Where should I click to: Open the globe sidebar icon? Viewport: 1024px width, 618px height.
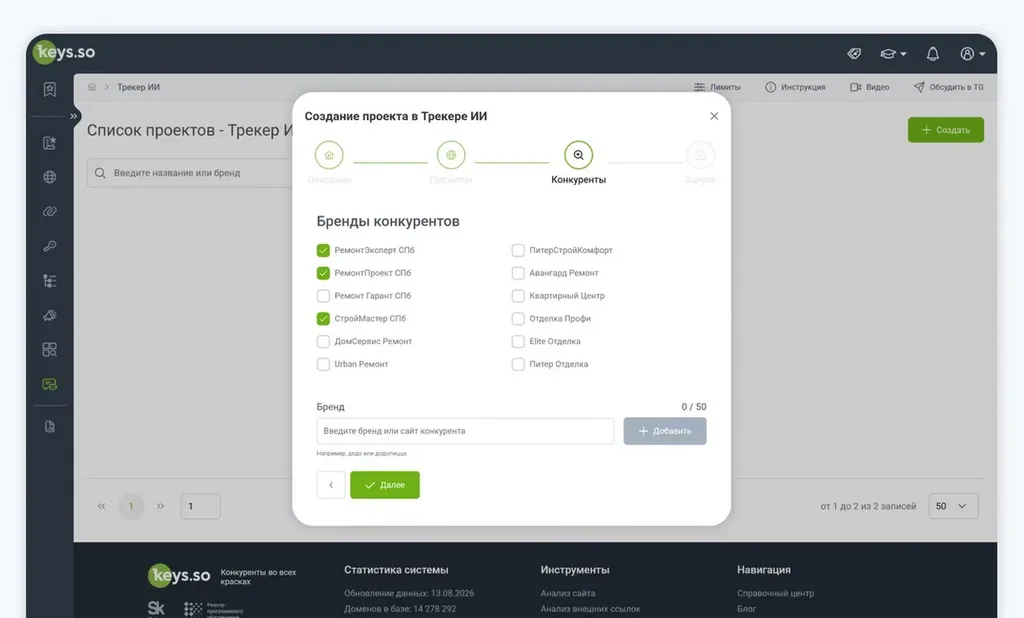pos(50,177)
